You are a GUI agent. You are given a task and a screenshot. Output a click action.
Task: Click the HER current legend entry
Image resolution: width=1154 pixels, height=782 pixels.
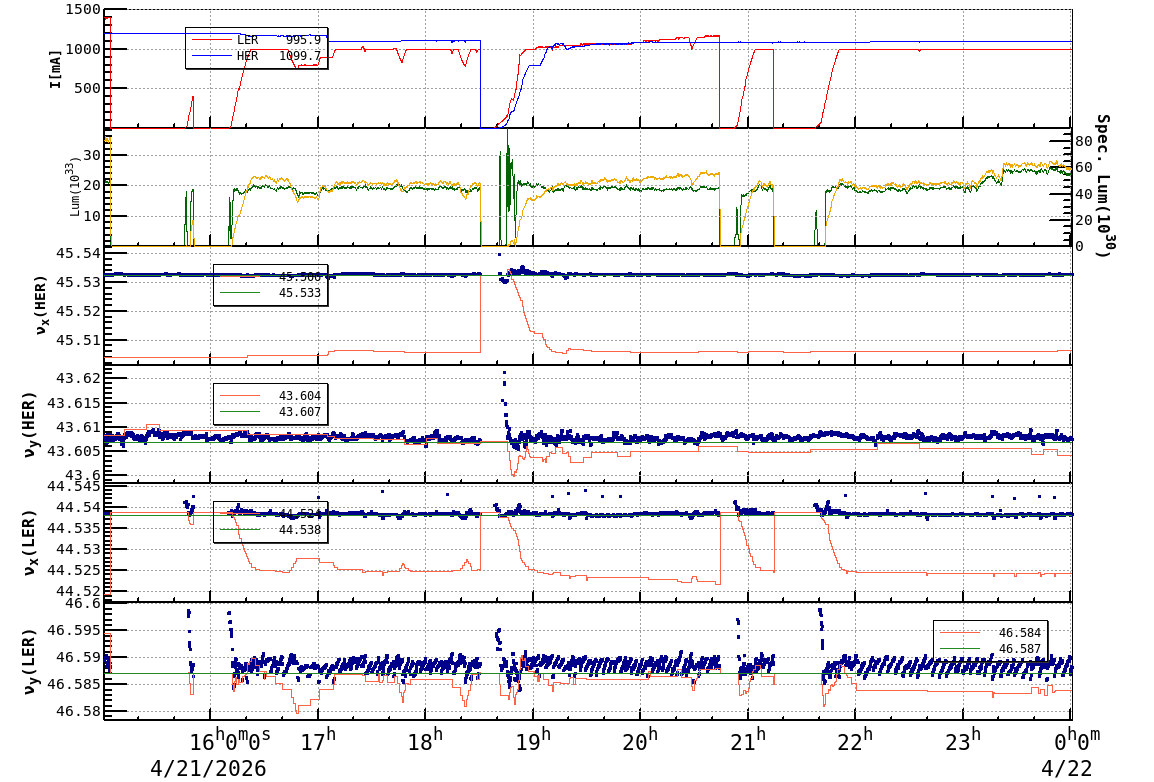[x=256, y=56]
